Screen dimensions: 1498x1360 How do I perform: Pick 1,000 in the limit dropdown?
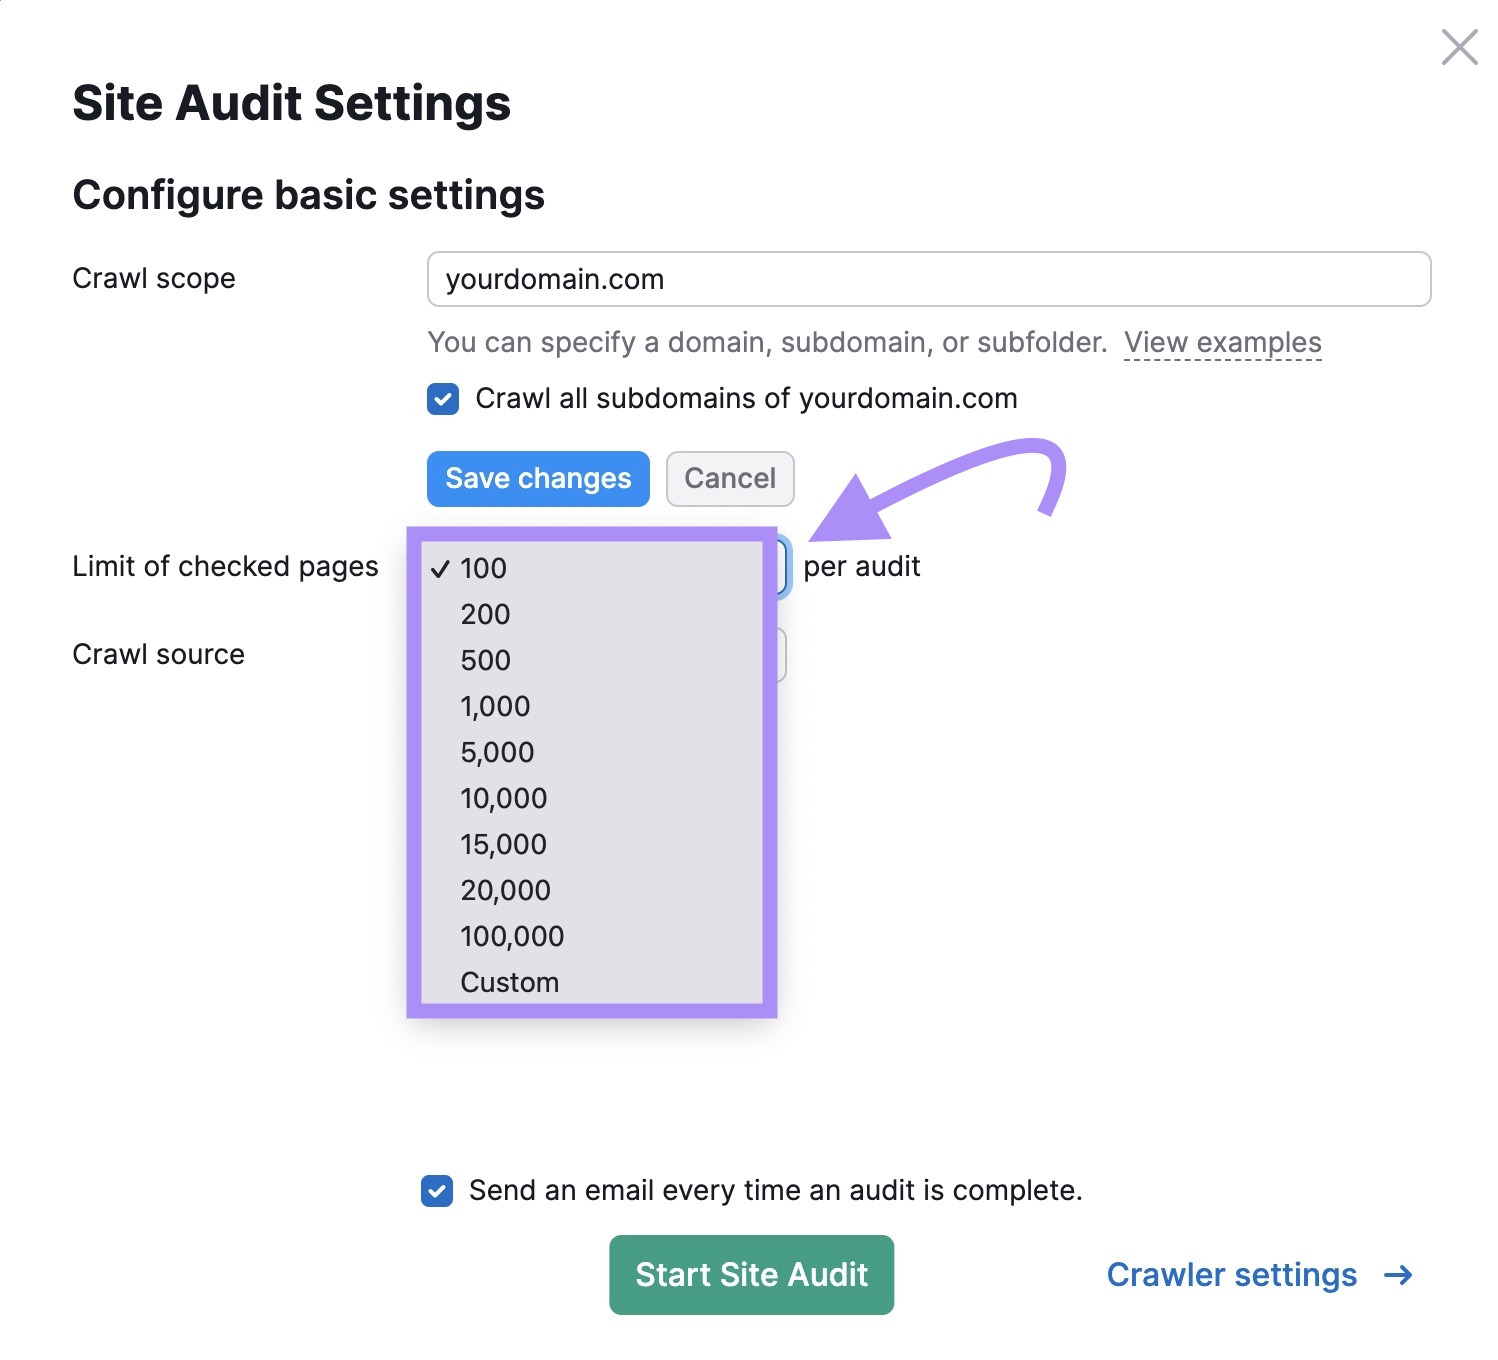pyautogui.click(x=495, y=706)
